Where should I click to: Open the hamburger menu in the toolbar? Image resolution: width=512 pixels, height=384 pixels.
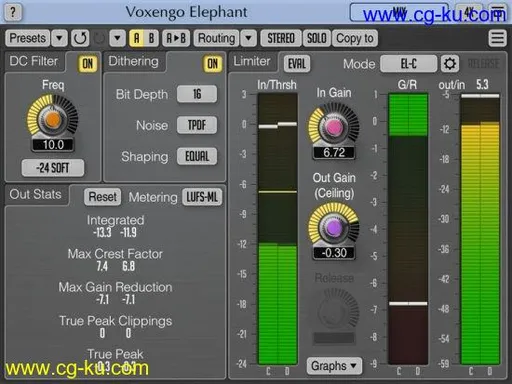497,38
